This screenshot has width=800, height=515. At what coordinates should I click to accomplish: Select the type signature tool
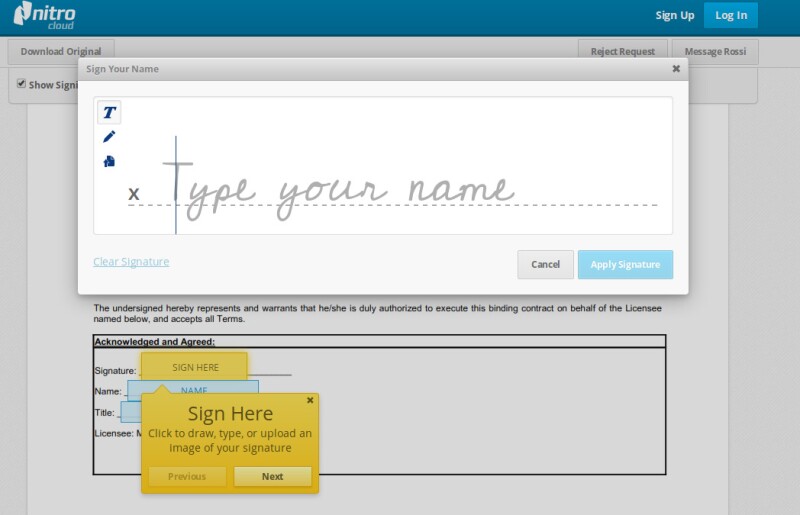click(x=109, y=112)
